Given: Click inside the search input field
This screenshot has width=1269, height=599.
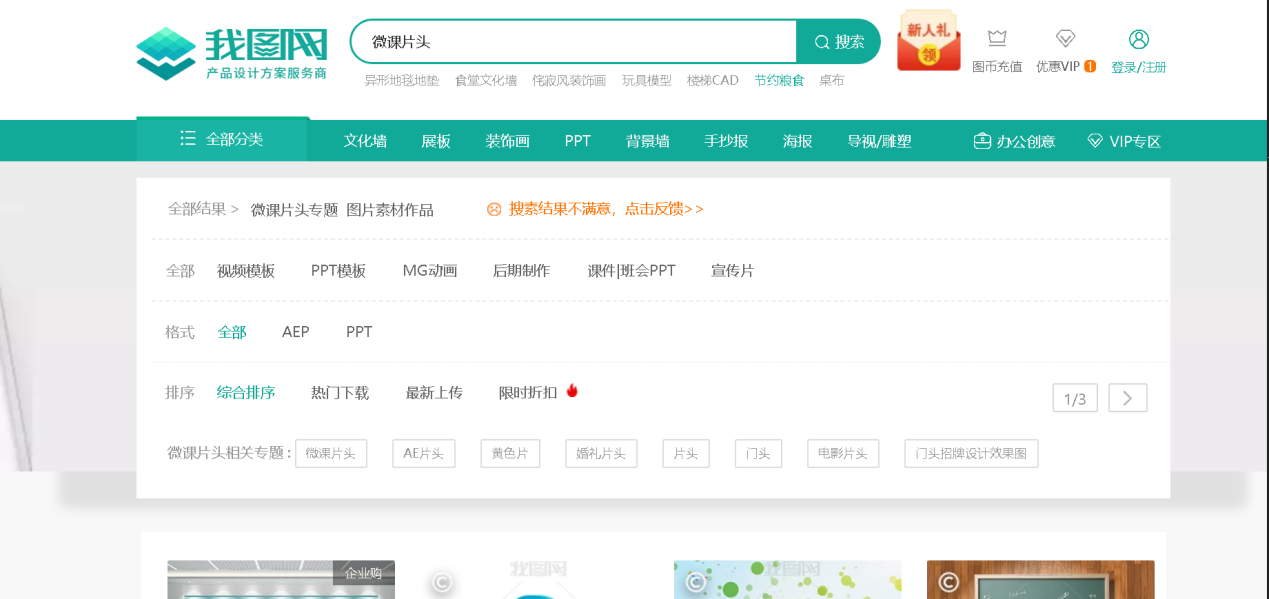Looking at the screenshot, I should 570,41.
